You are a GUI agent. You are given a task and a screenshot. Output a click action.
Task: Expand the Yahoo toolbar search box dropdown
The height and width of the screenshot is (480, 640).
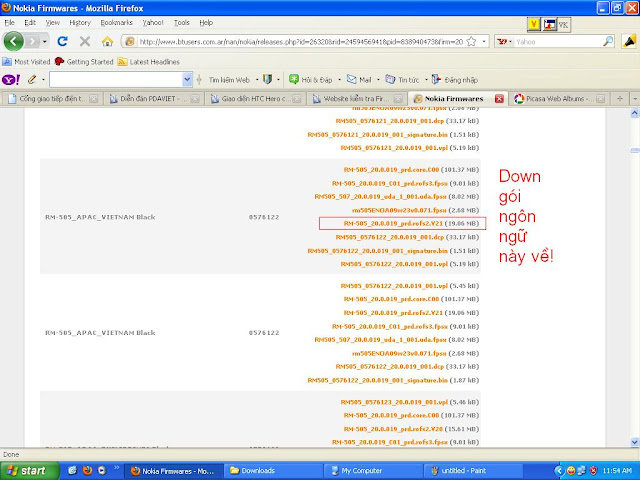pos(187,80)
